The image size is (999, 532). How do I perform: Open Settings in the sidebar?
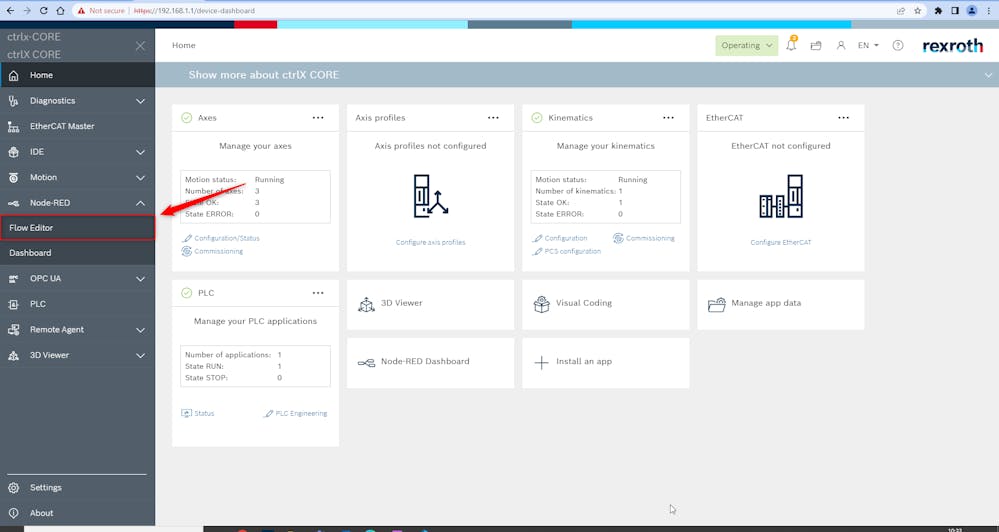[x=77, y=487]
